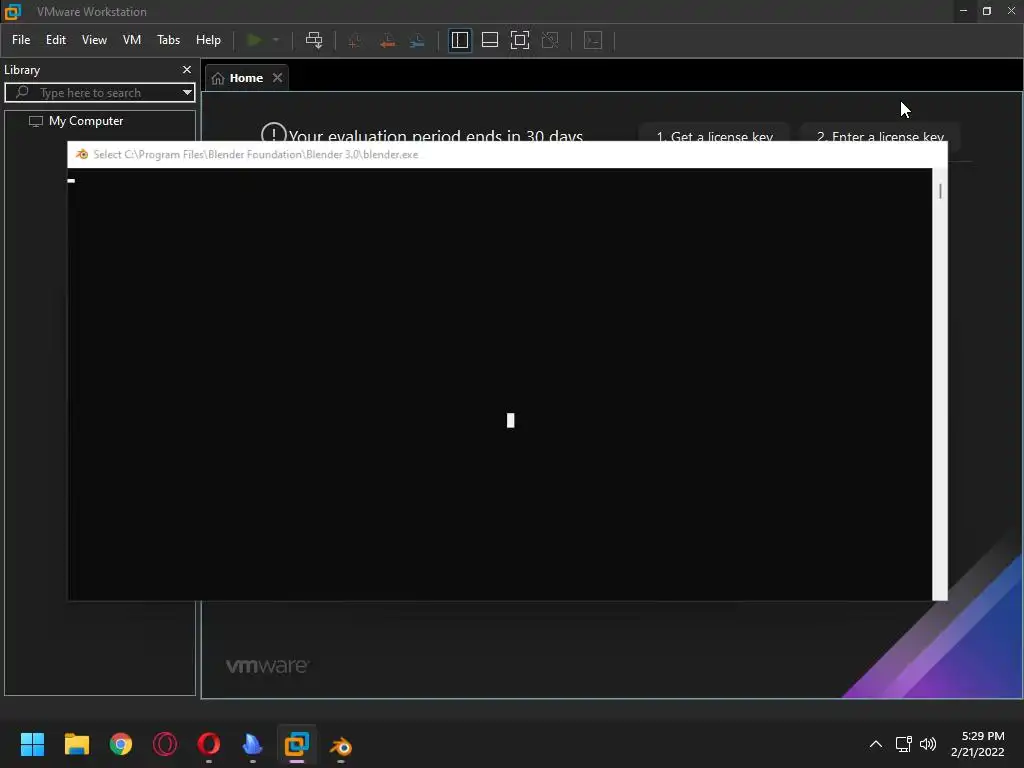Toggle the Show Library sidebar icon
The image size is (1024, 768).
tap(460, 40)
